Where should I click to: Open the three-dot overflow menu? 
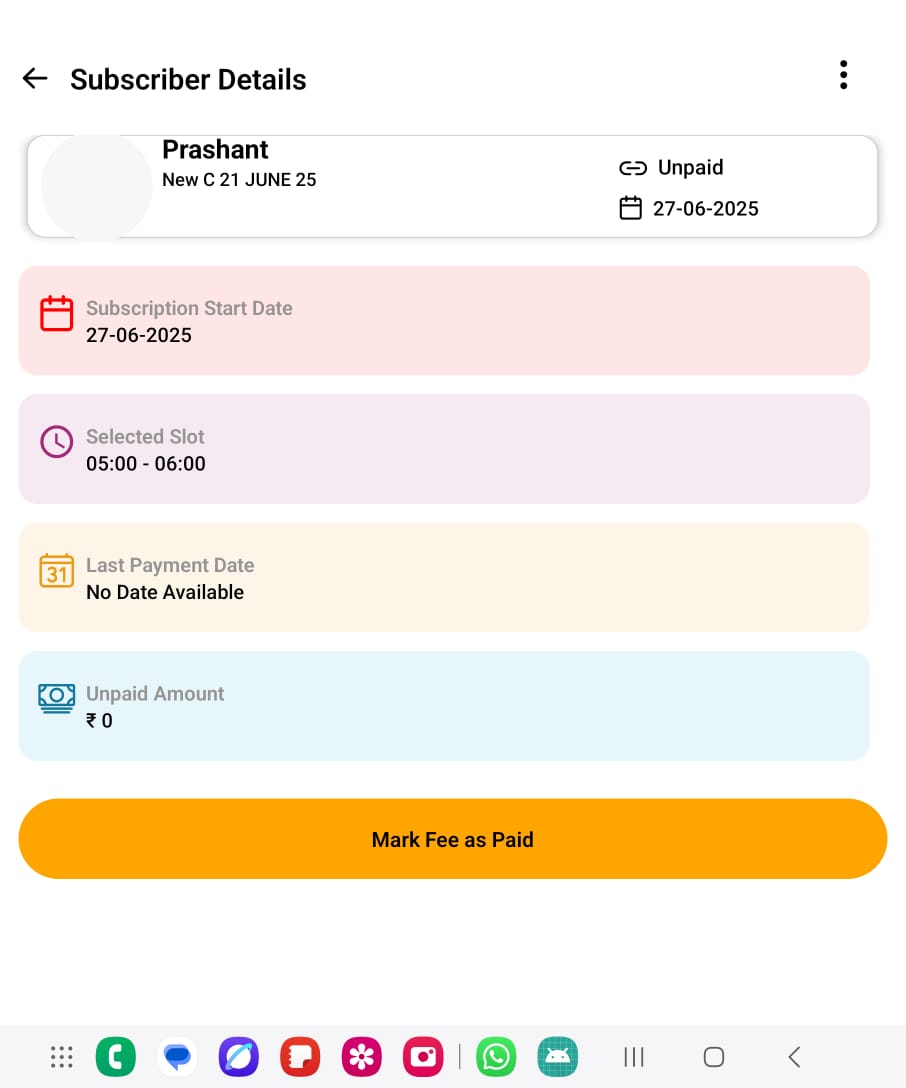[844, 75]
